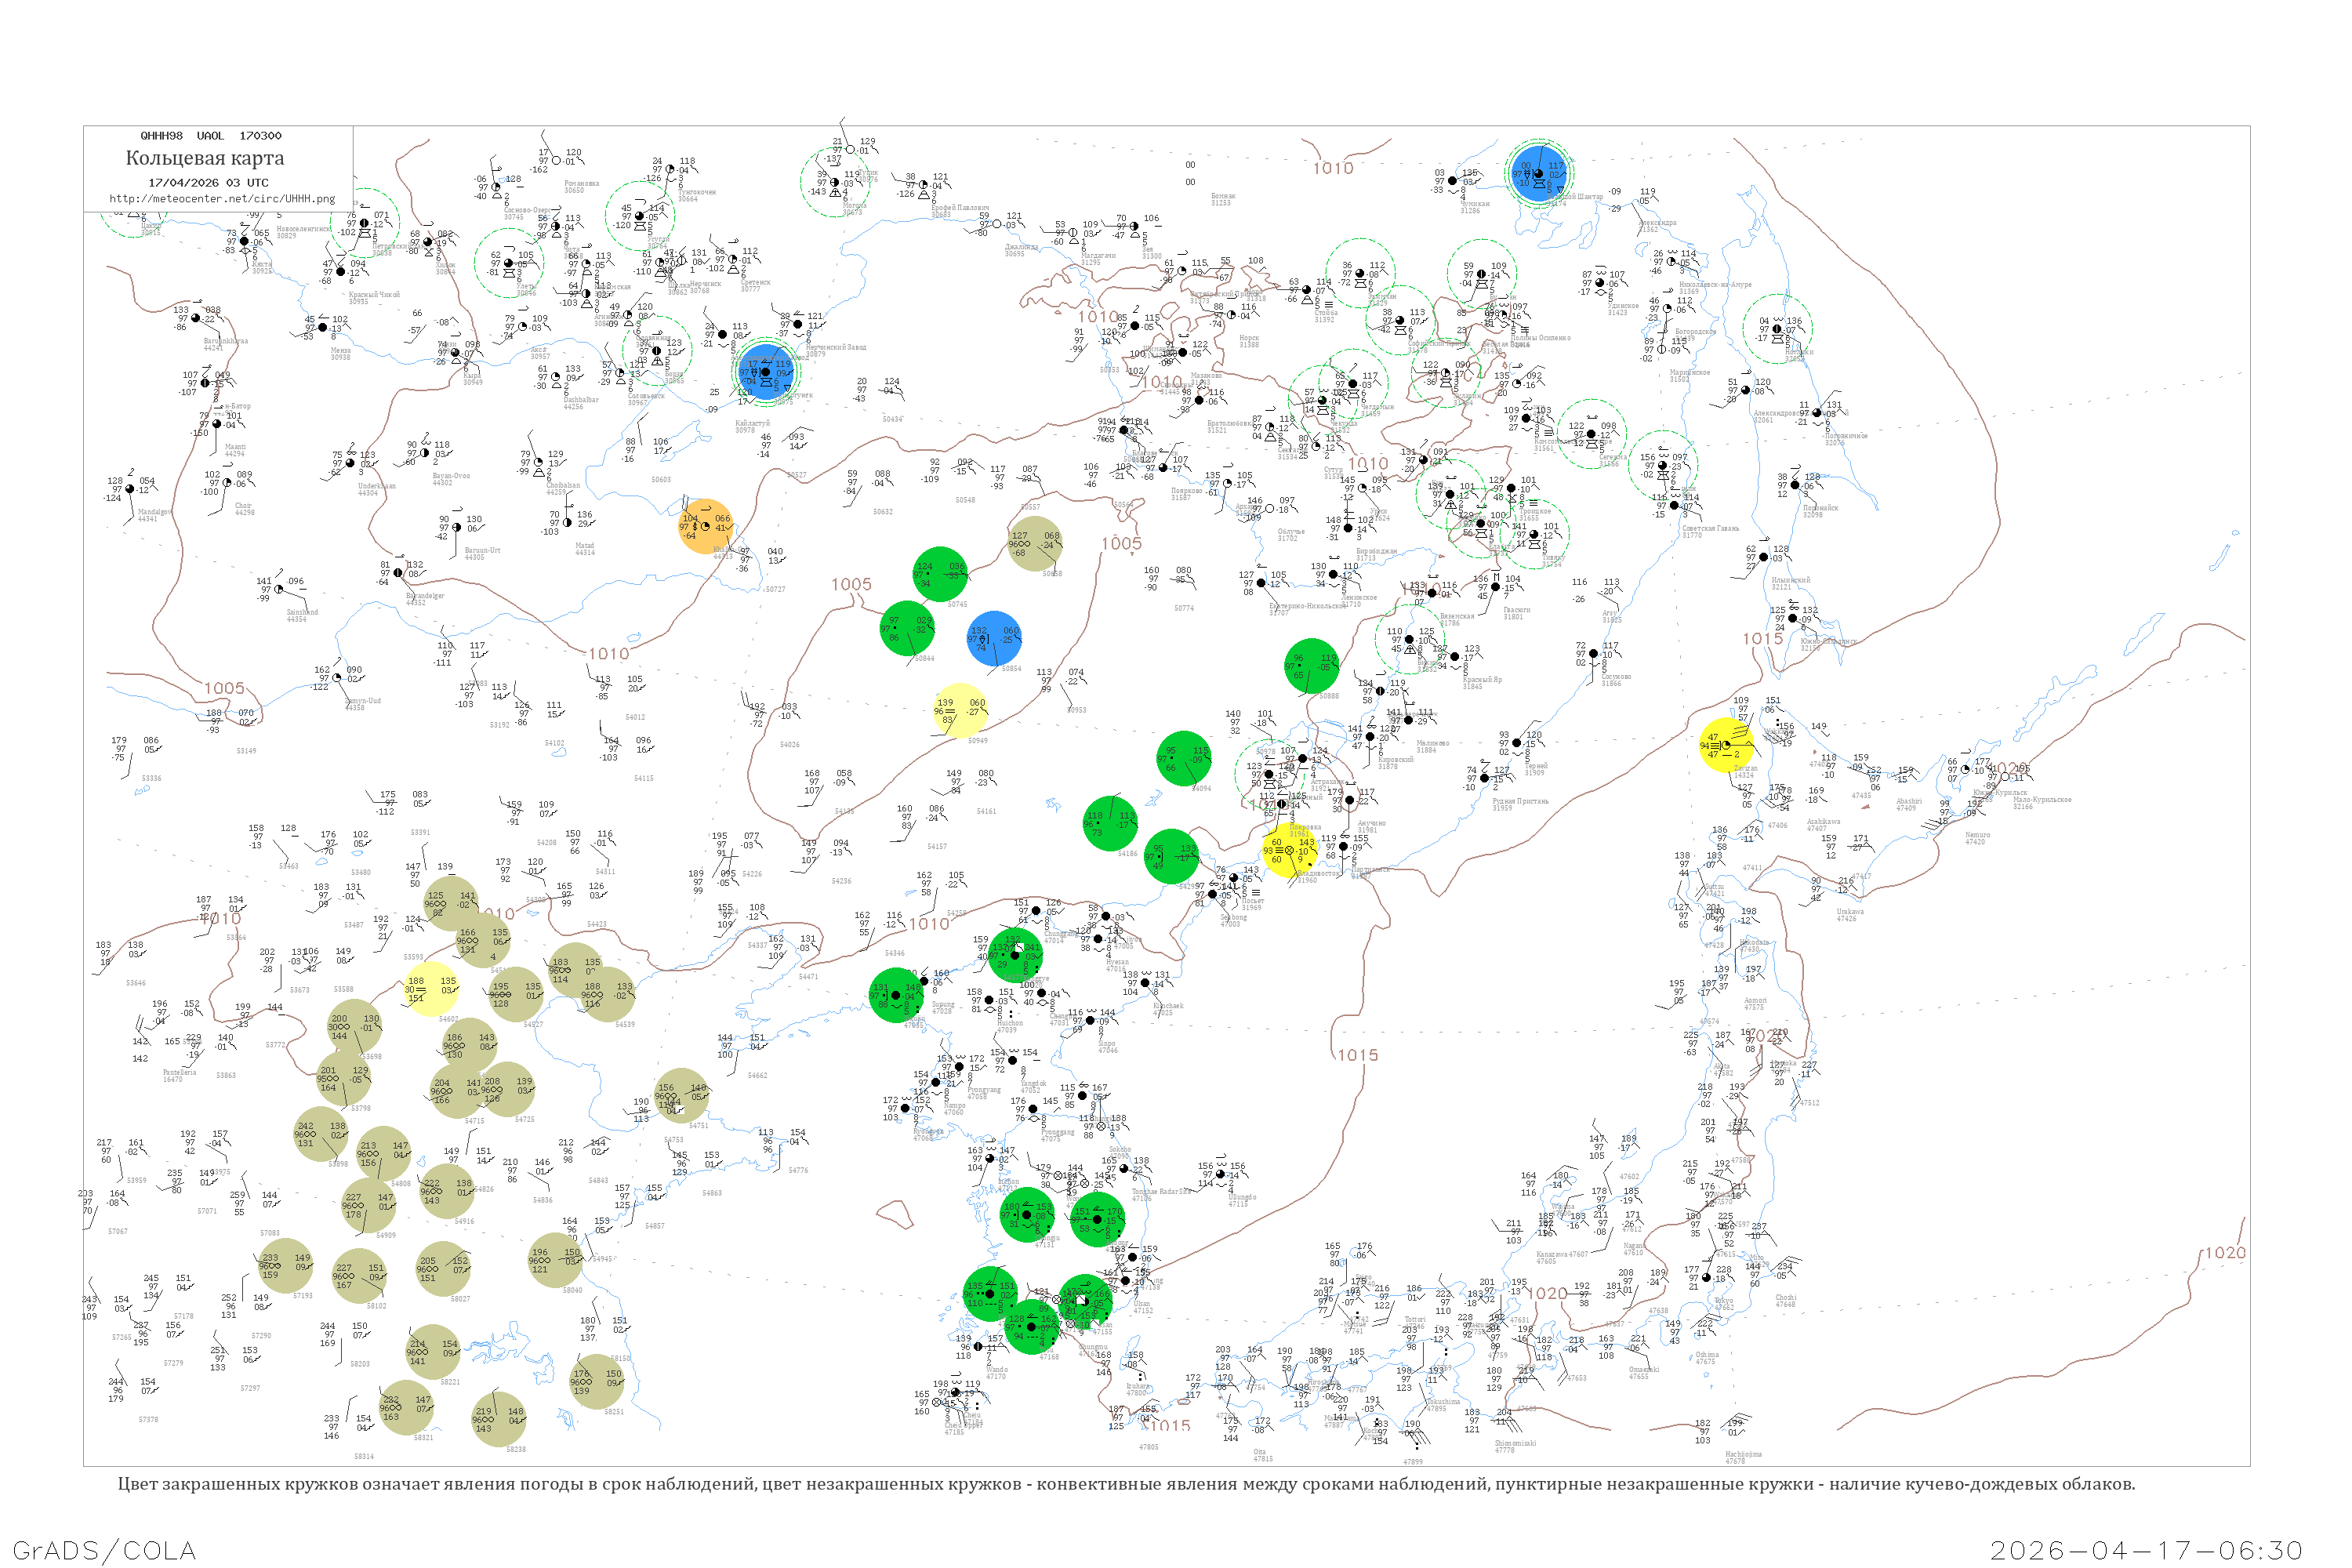Click the GrADS/COLA label
This screenshot has width=2352, height=1568.
(x=104, y=1550)
